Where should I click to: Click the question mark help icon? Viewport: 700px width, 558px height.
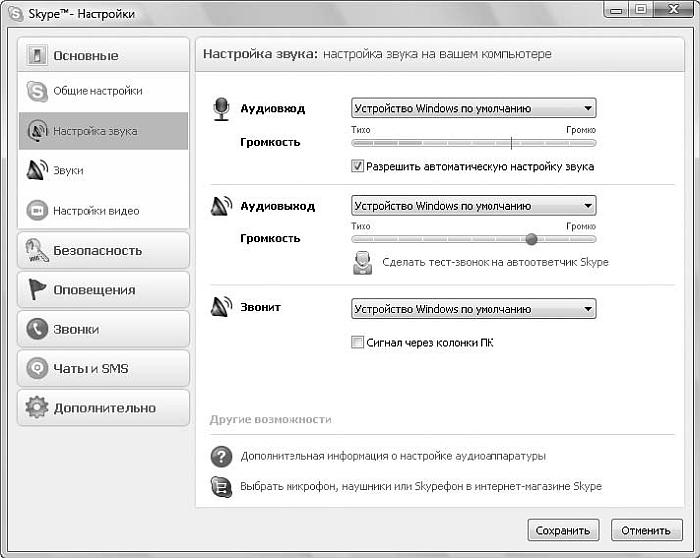[221, 456]
